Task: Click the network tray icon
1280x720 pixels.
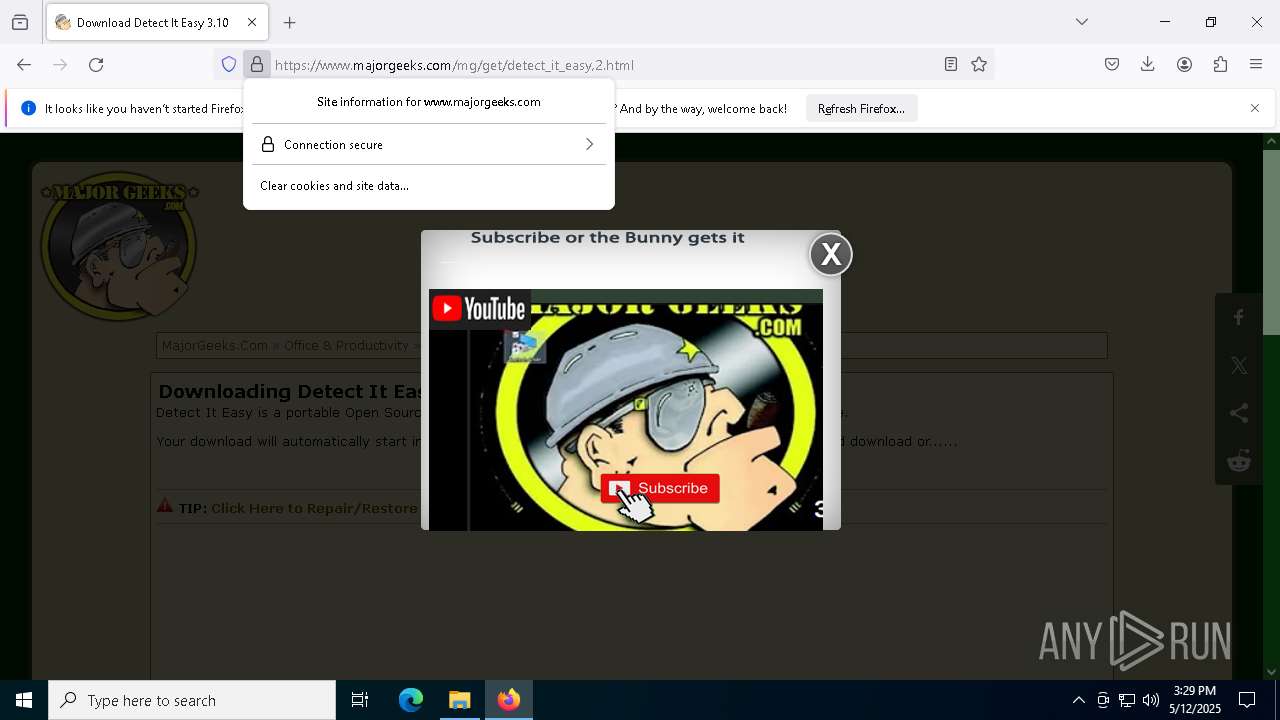Action: (1127, 700)
